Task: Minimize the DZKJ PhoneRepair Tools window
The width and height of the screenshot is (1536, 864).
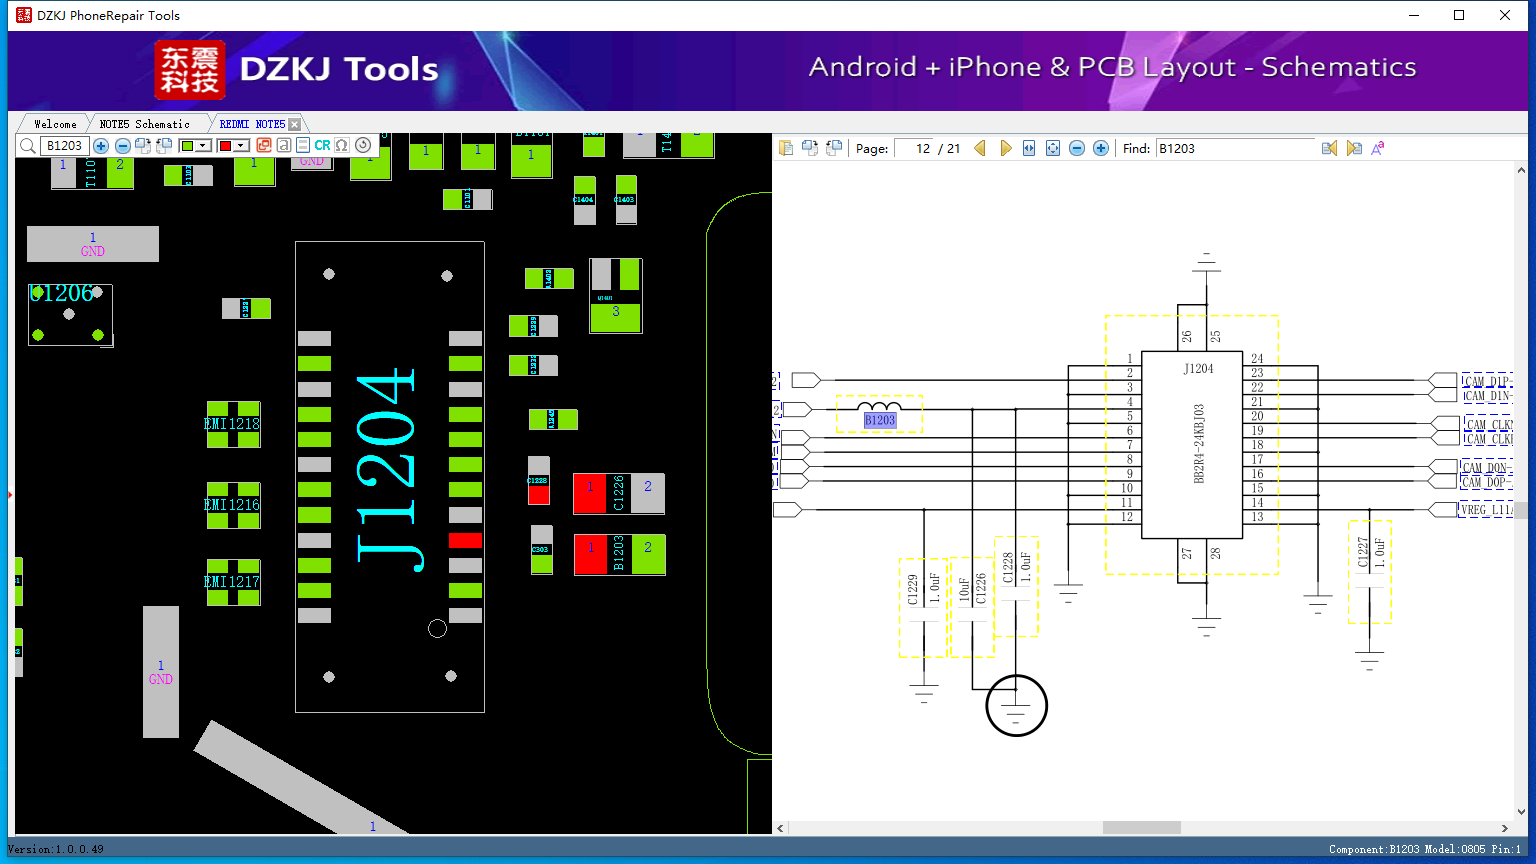Action: 1414,15
